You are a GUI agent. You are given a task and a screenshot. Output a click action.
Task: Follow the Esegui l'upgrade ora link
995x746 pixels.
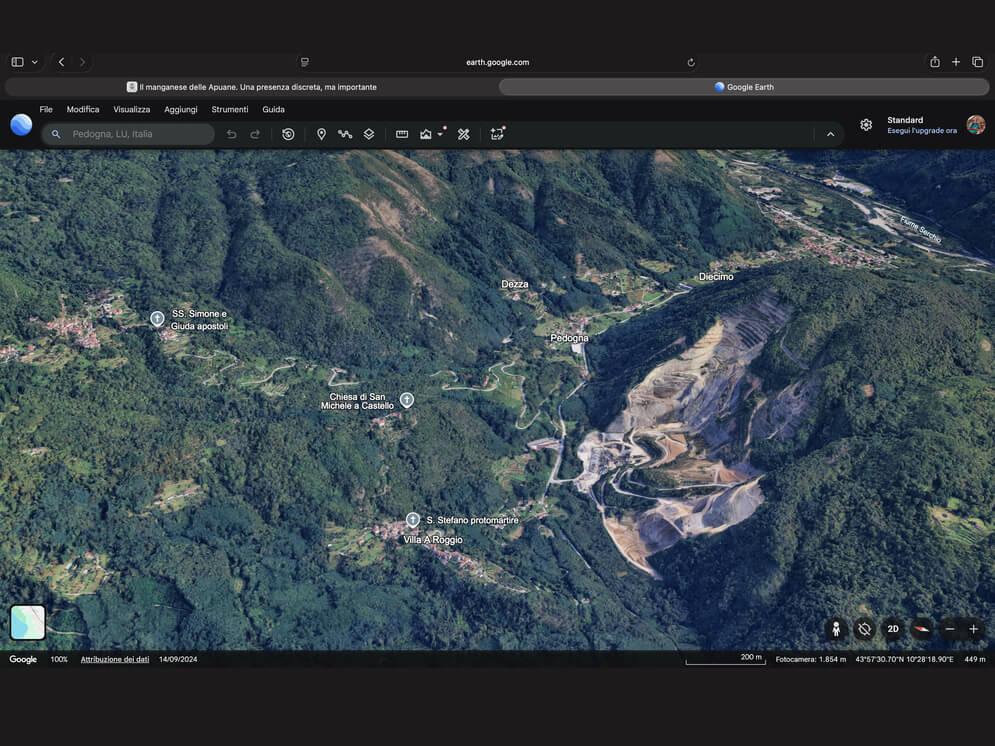[921, 131]
